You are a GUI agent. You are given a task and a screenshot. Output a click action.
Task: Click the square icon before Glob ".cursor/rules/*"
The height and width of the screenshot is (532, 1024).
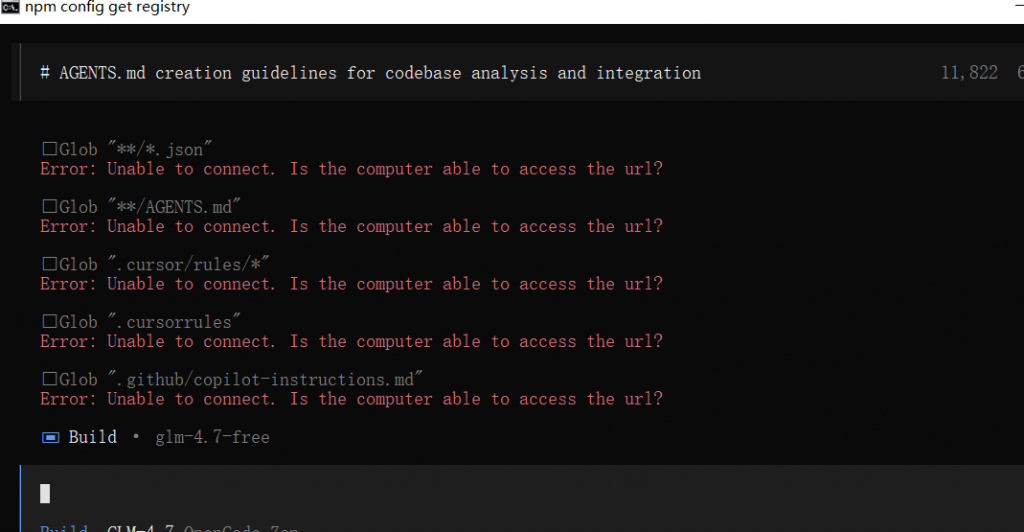click(48, 265)
